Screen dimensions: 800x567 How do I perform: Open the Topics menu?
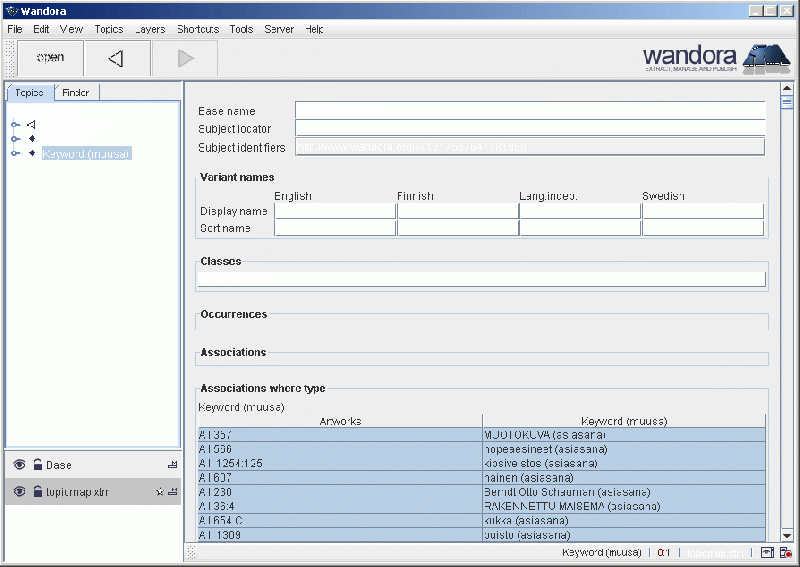pyautogui.click(x=108, y=29)
